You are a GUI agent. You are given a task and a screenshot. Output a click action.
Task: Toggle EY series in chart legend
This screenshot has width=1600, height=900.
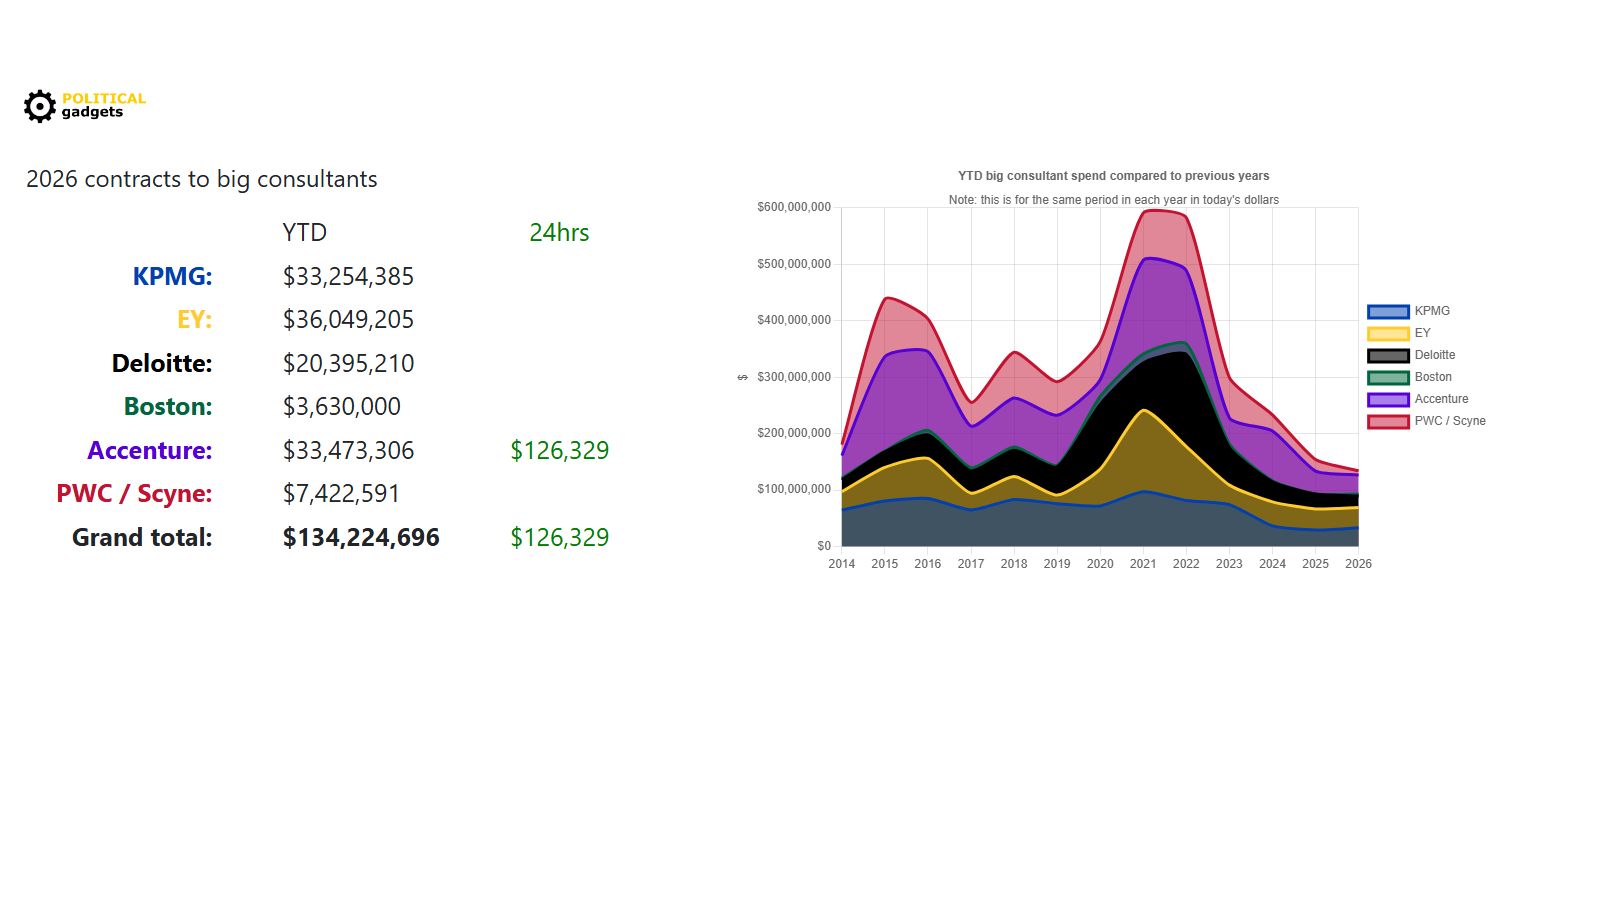click(1399, 333)
